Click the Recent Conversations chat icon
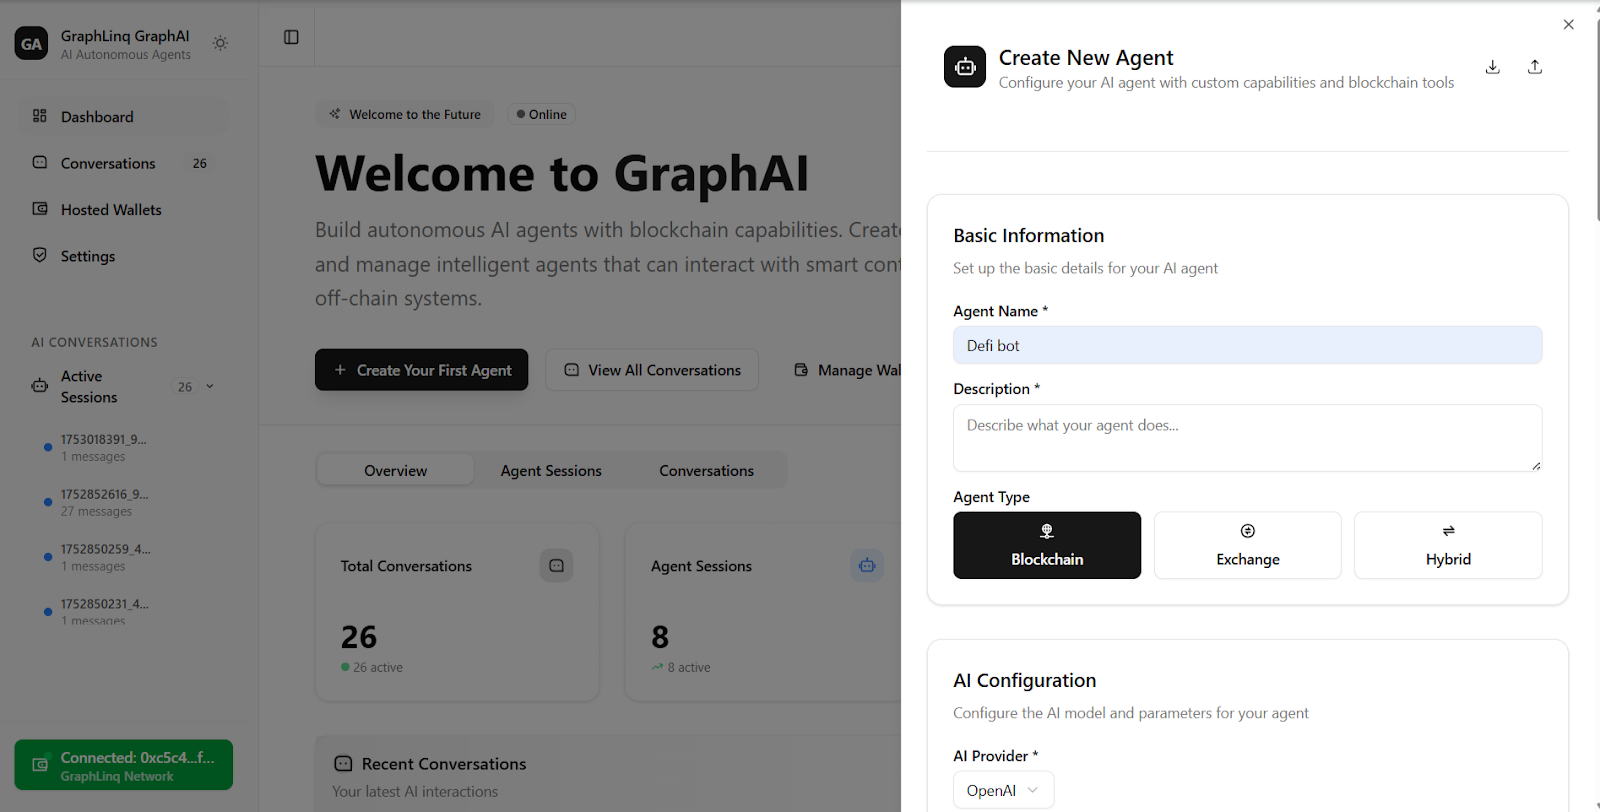Image resolution: width=1600 pixels, height=812 pixels. click(343, 764)
